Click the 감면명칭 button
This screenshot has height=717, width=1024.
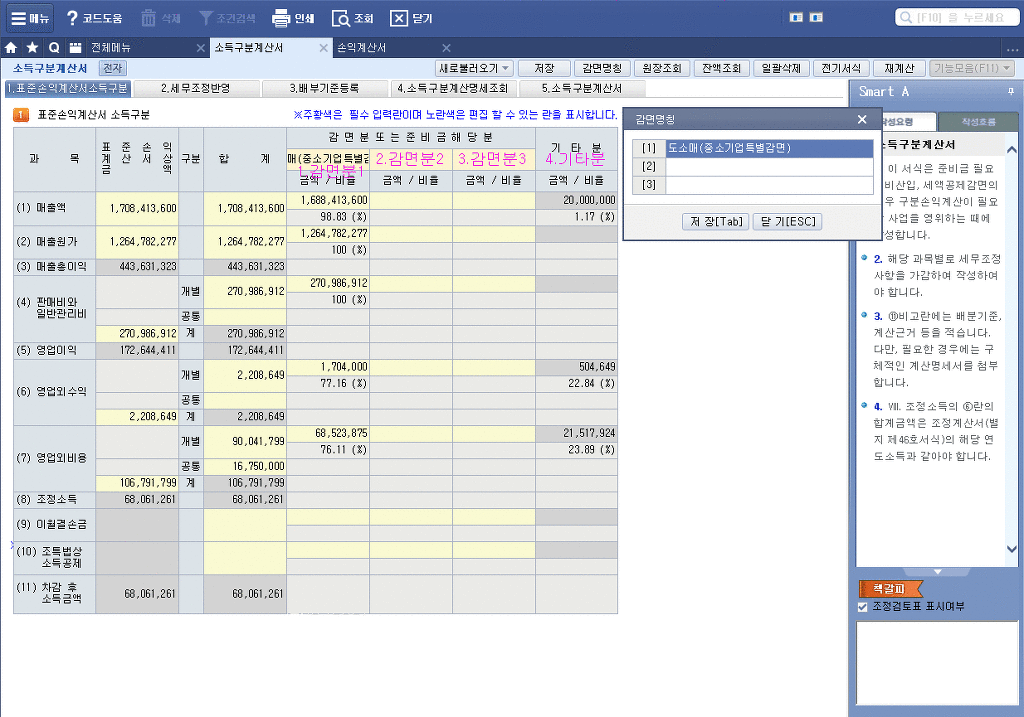coord(602,68)
